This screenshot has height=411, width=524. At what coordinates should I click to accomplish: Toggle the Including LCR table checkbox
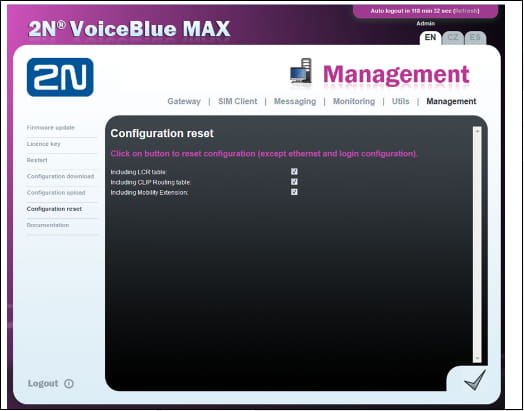coord(294,171)
